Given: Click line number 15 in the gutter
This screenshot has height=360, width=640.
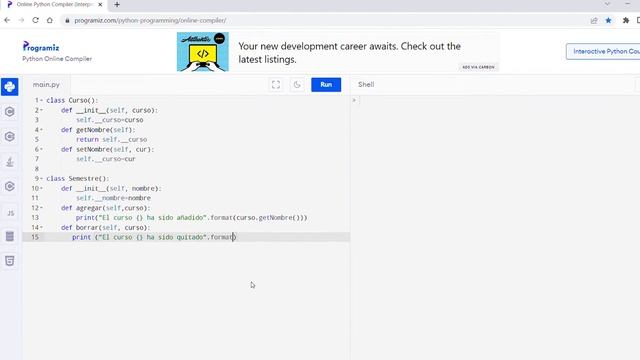Looking at the screenshot, I should tap(35, 237).
